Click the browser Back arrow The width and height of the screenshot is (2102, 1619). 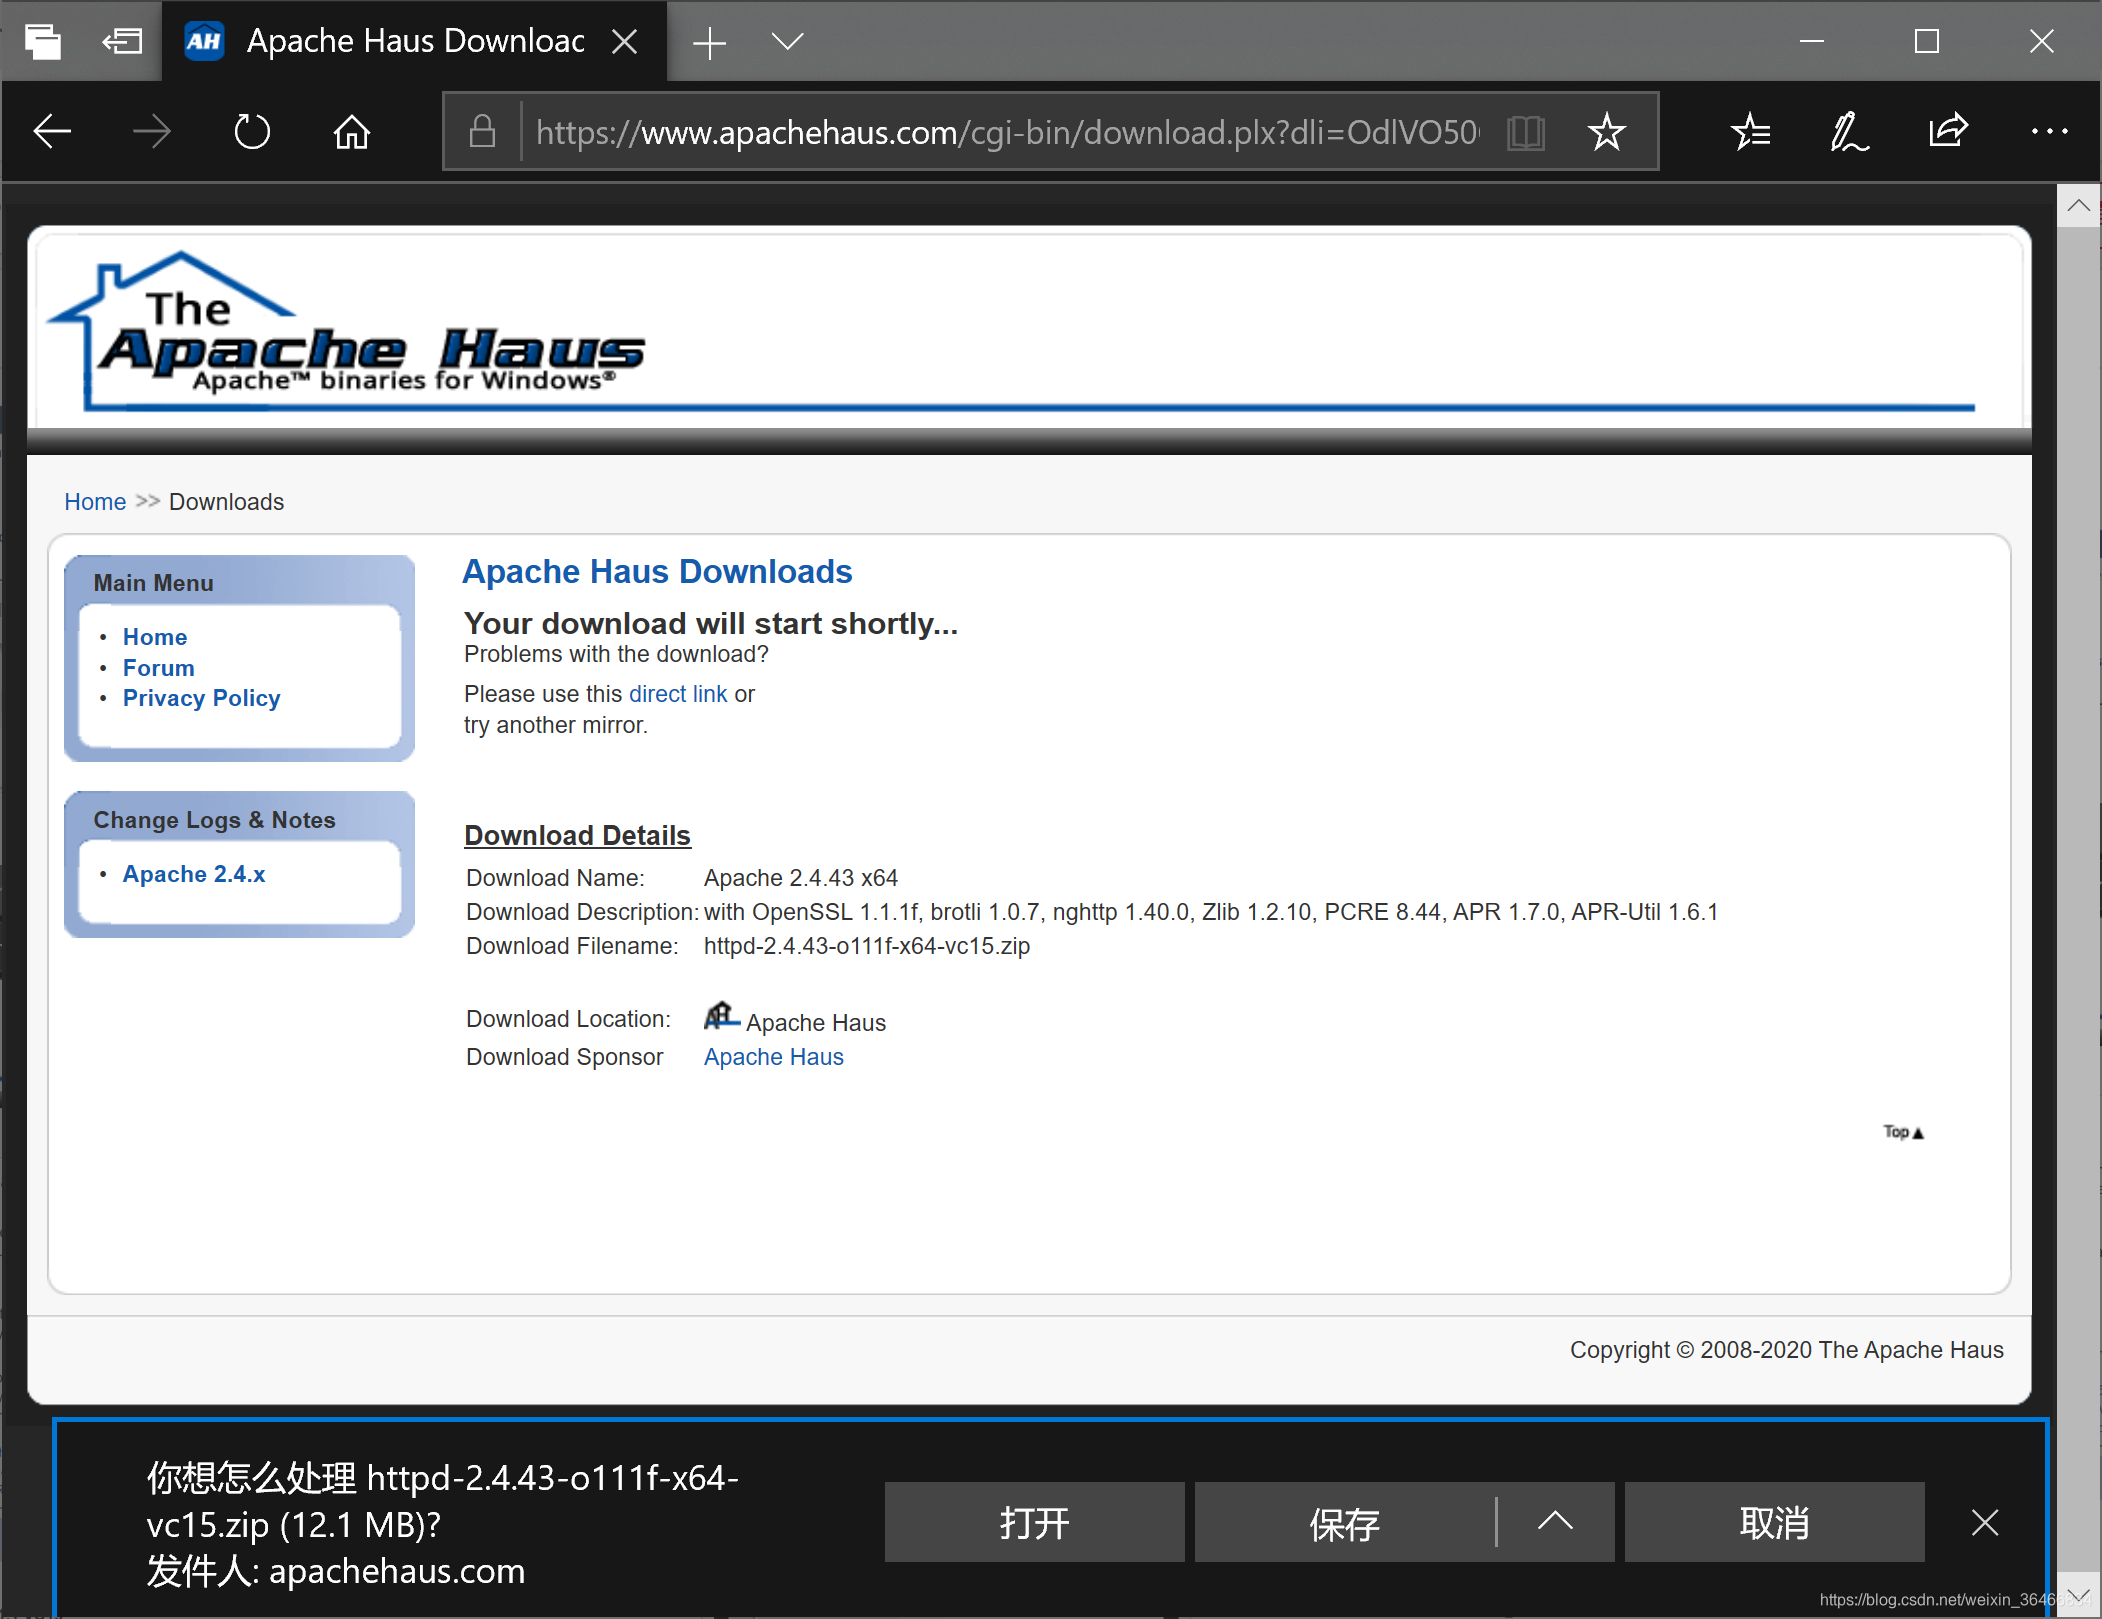[52, 131]
